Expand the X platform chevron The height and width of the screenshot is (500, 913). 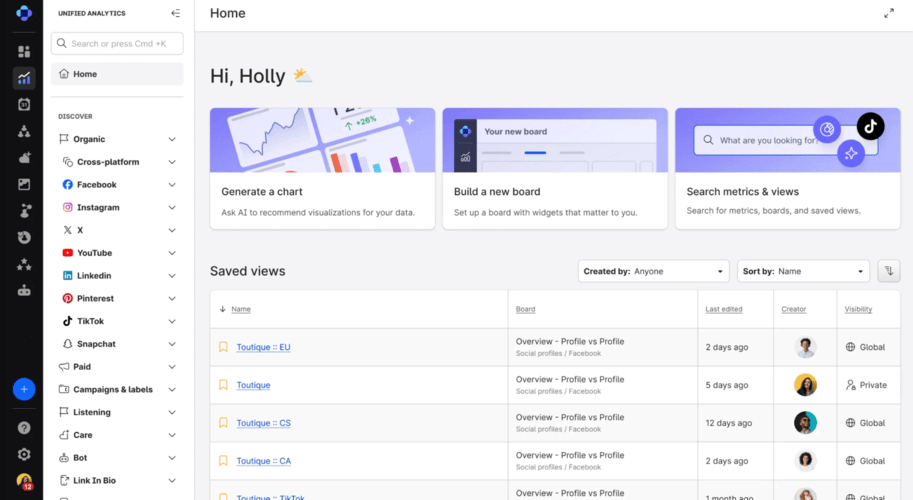coord(172,230)
